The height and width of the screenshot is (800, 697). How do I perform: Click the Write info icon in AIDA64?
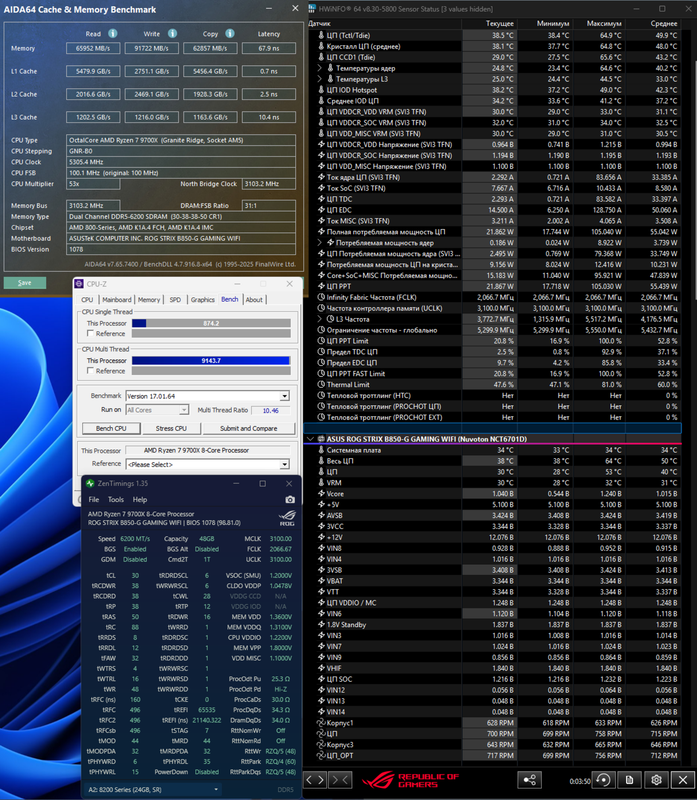tap(172, 33)
